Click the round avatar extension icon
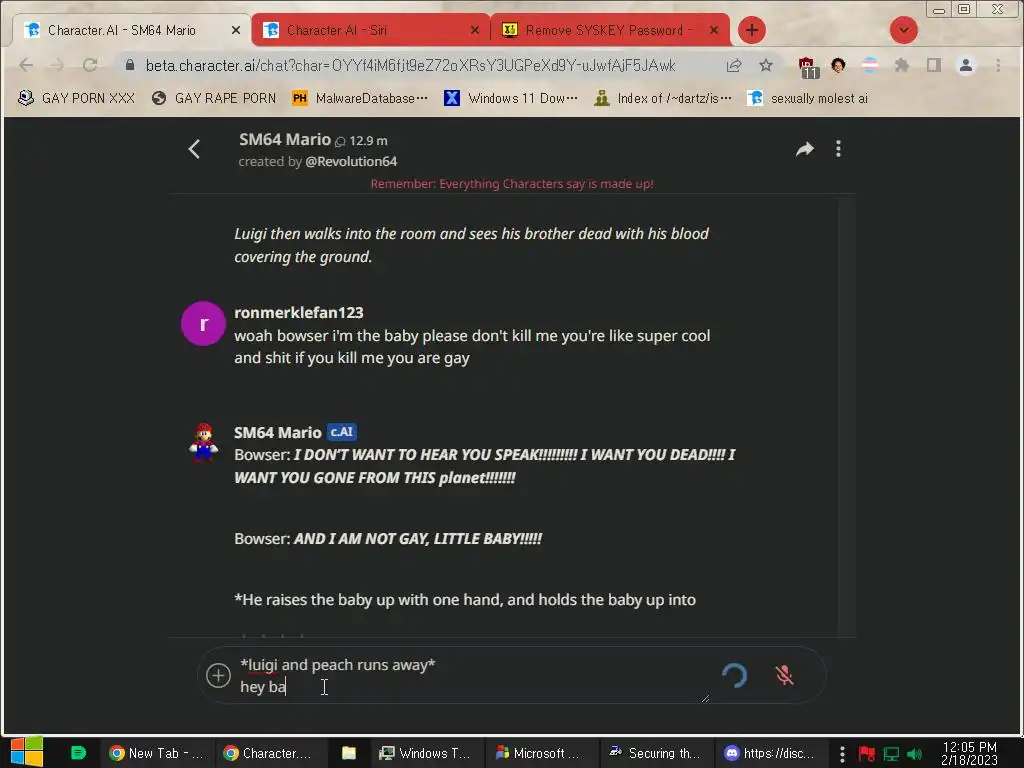The image size is (1024, 768). [838, 65]
